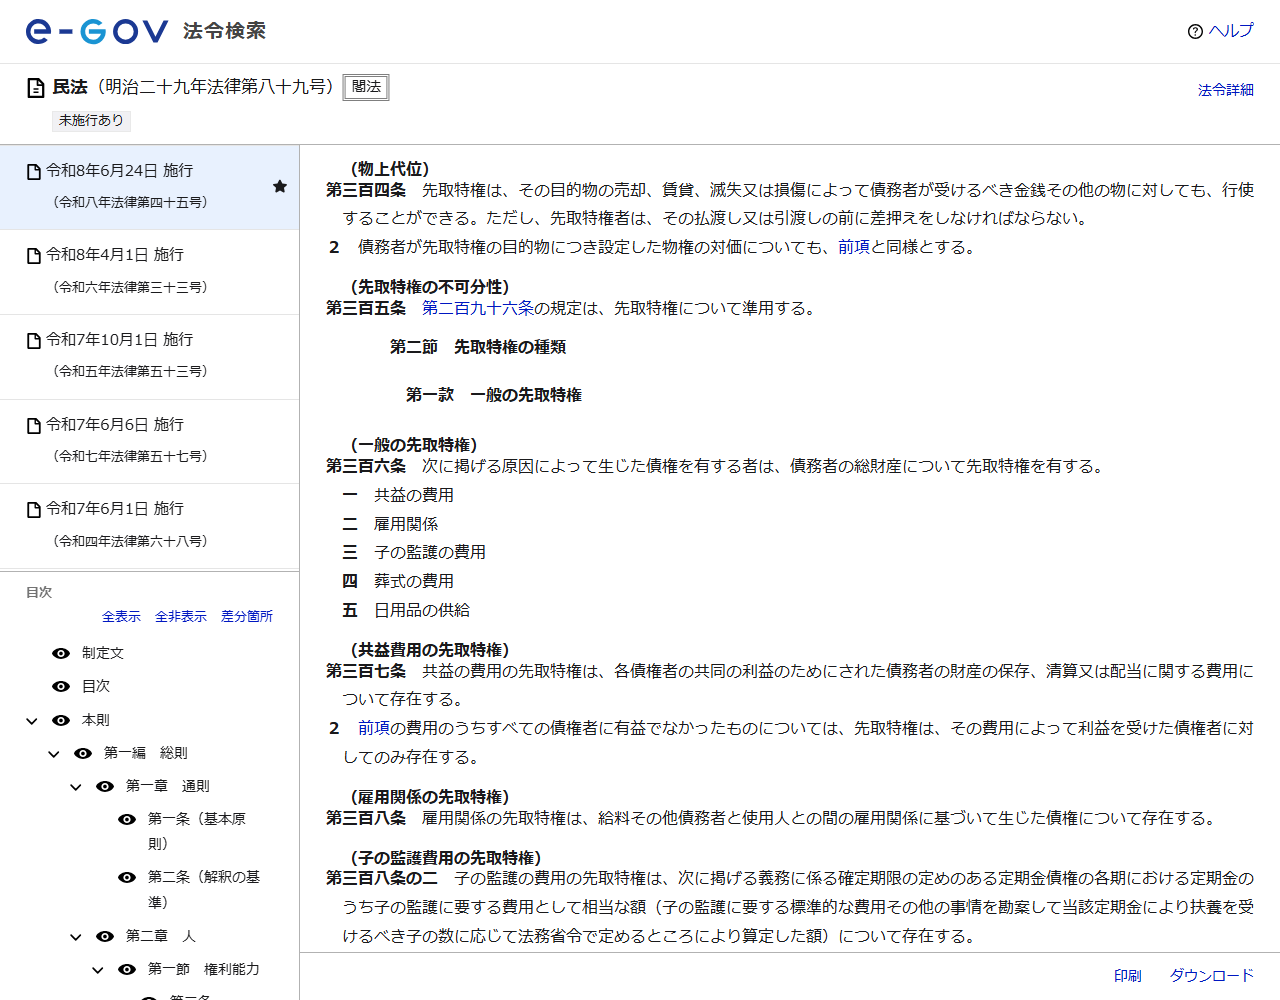Open 法令詳細 link
The height and width of the screenshot is (1000, 1280).
[1226, 90]
